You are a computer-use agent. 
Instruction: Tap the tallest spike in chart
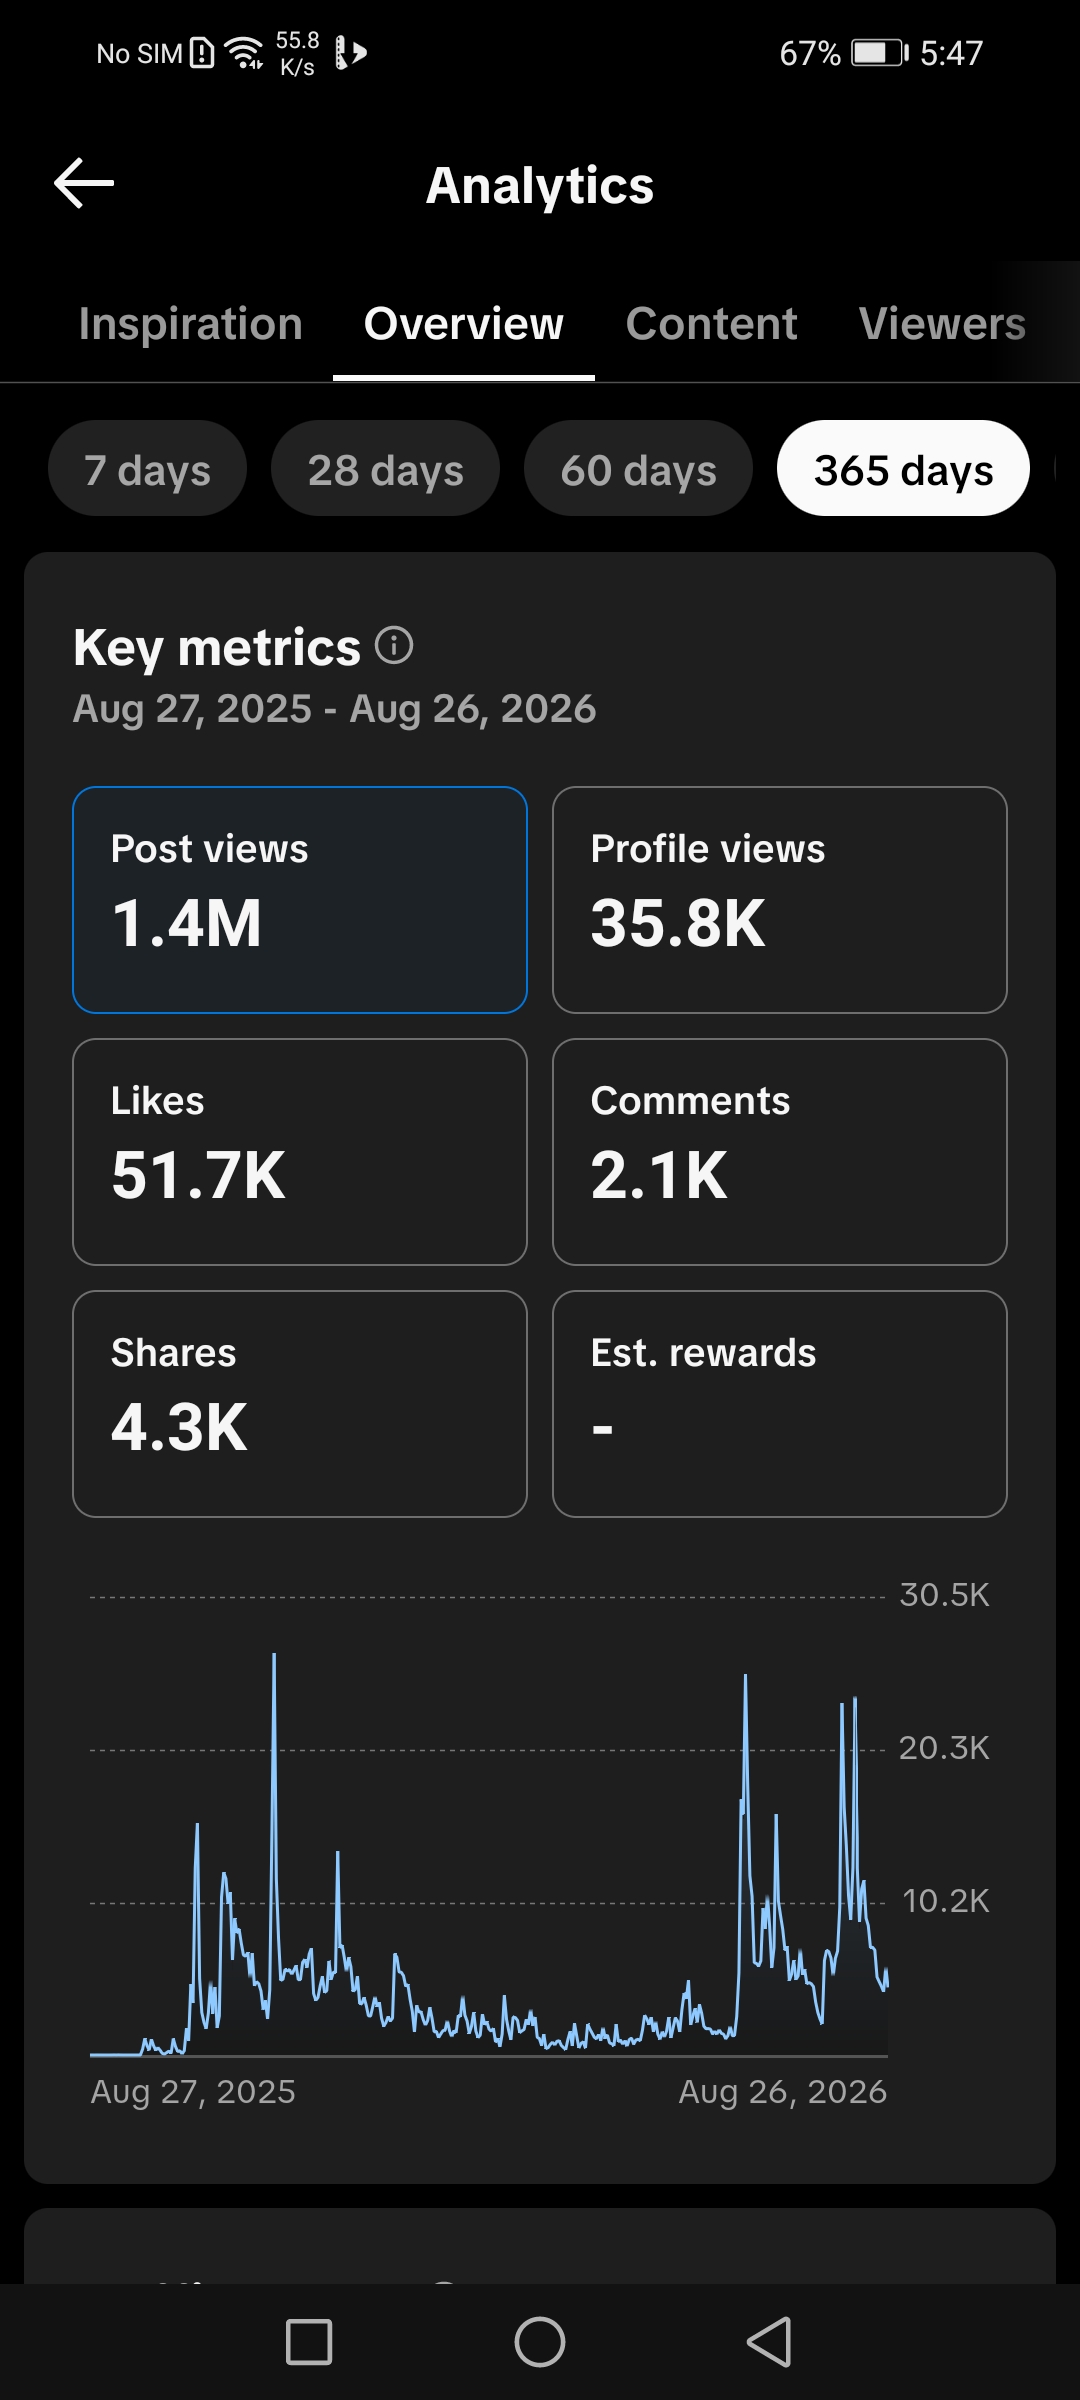[x=274, y=1660]
